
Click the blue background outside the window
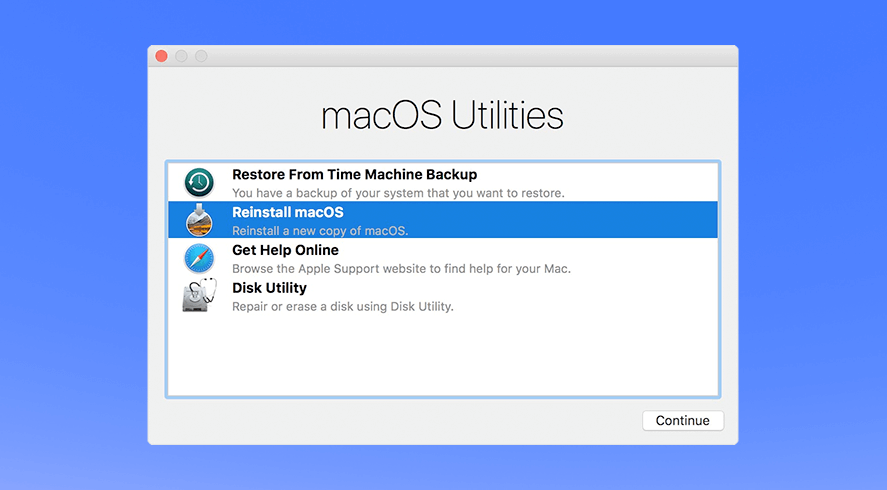click(70, 250)
